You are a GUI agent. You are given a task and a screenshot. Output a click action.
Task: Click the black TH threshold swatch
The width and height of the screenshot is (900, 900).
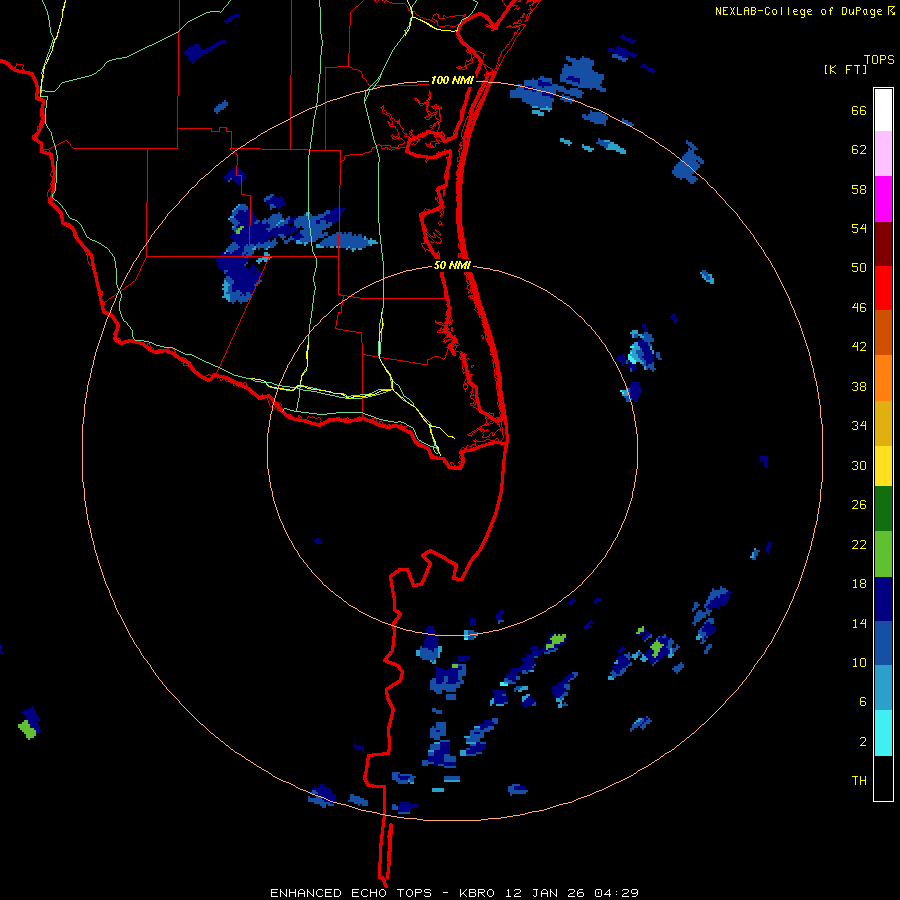(x=883, y=778)
